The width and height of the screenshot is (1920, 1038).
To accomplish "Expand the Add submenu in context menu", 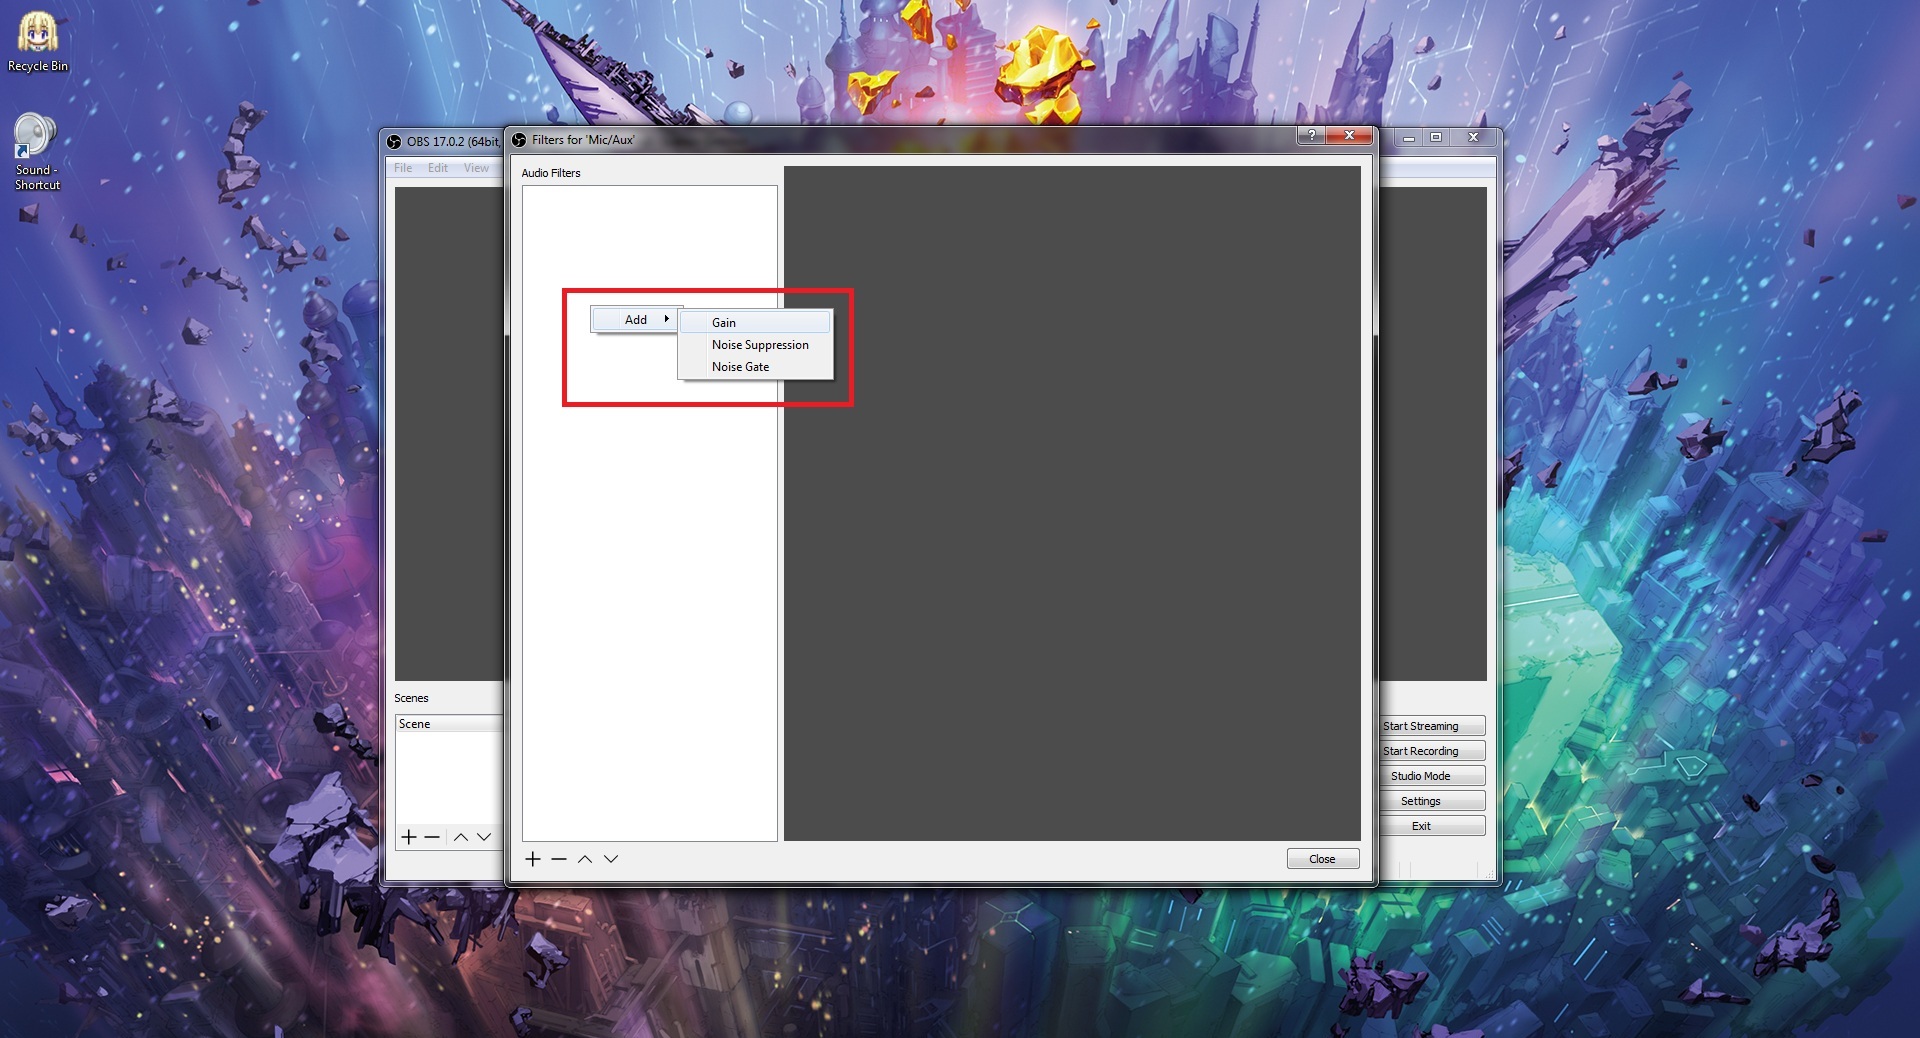I will point(636,320).
